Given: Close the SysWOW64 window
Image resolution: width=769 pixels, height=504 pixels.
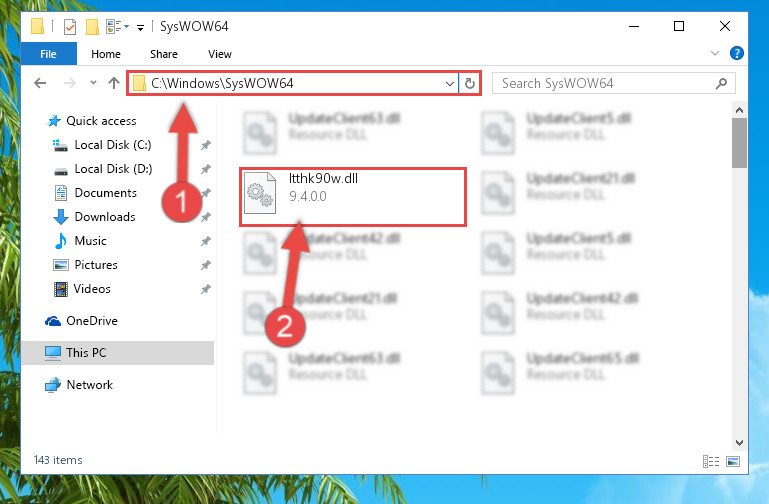Looking at the screenshot, I should (725, 26).
